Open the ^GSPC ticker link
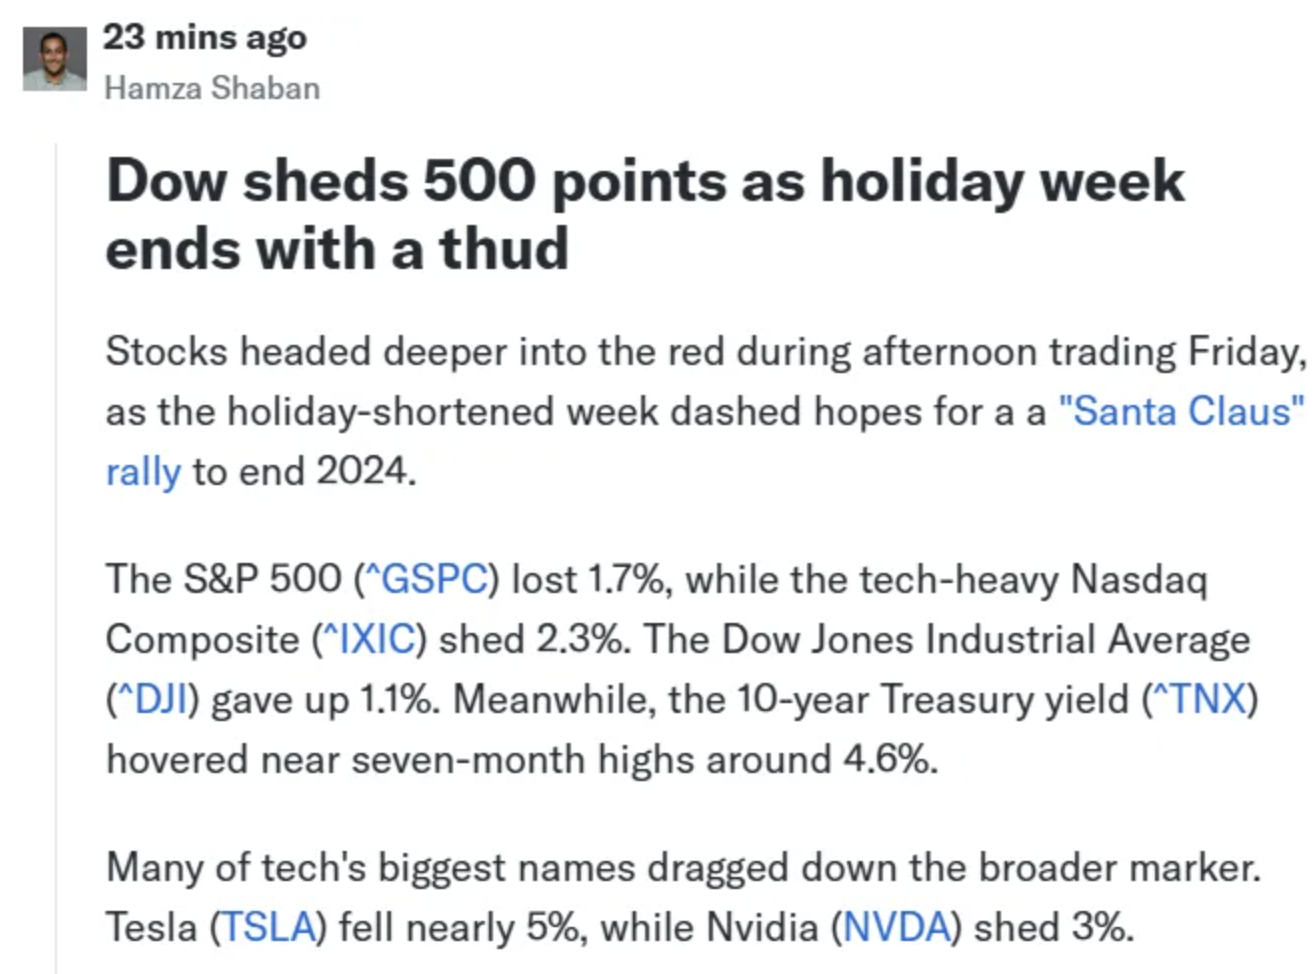The width and height of the screenshot is (1316, 974). pos(426,579)
